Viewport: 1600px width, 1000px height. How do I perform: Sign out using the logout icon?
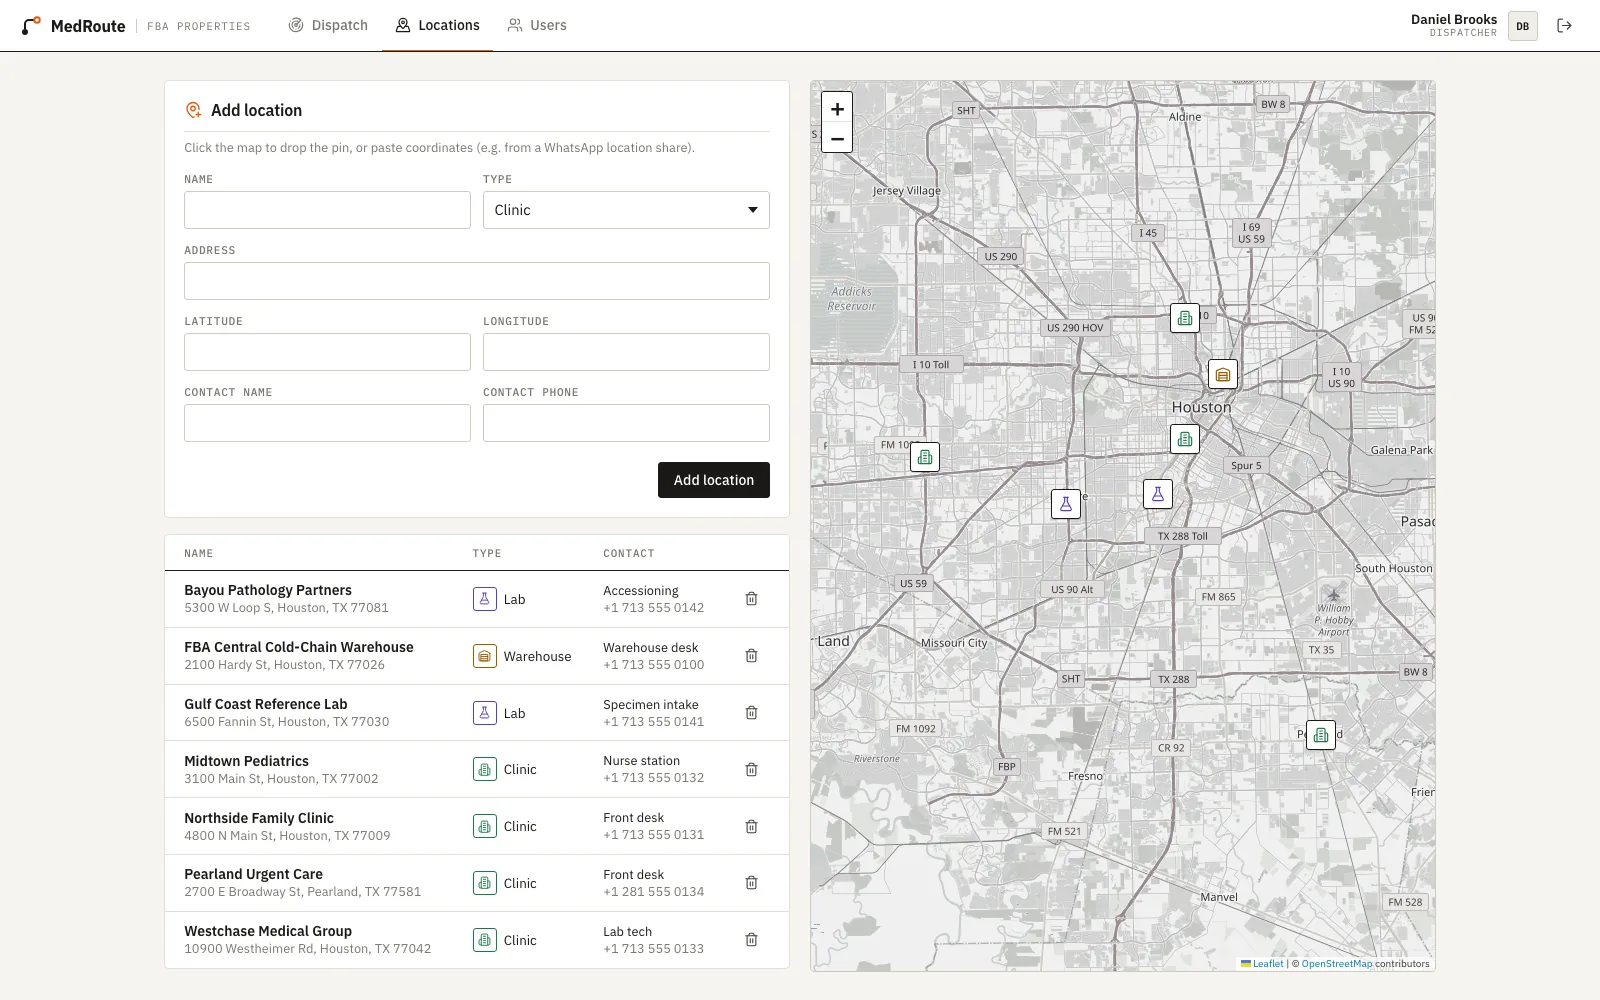(1565, 26)
